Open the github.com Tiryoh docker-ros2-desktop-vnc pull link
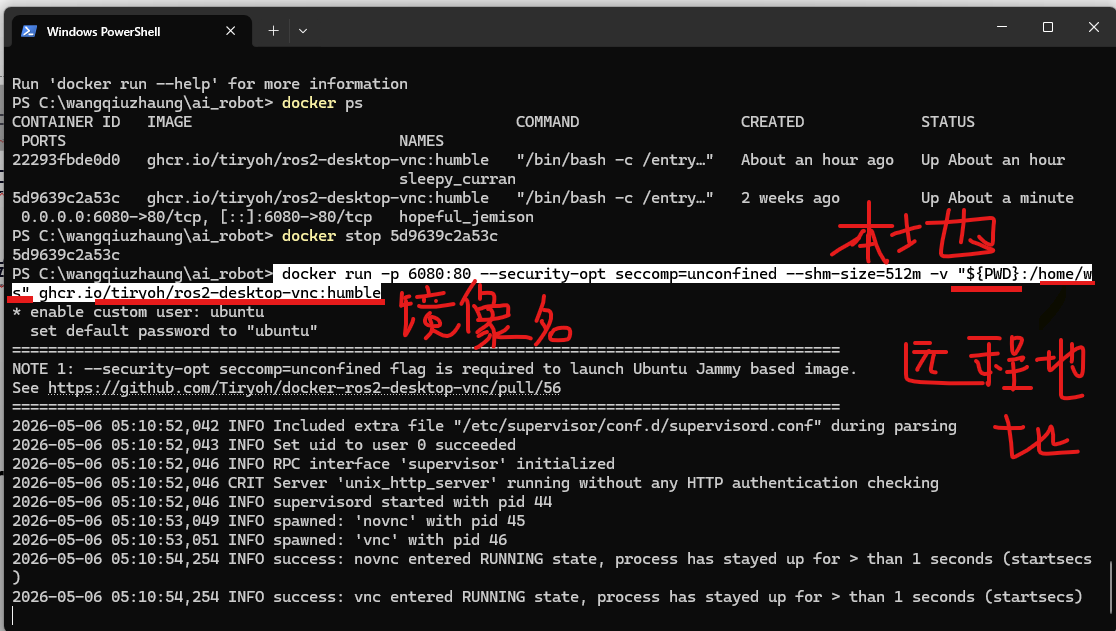Image resolution: width=1116 pixels, height=631 pixels. point(305,388)
